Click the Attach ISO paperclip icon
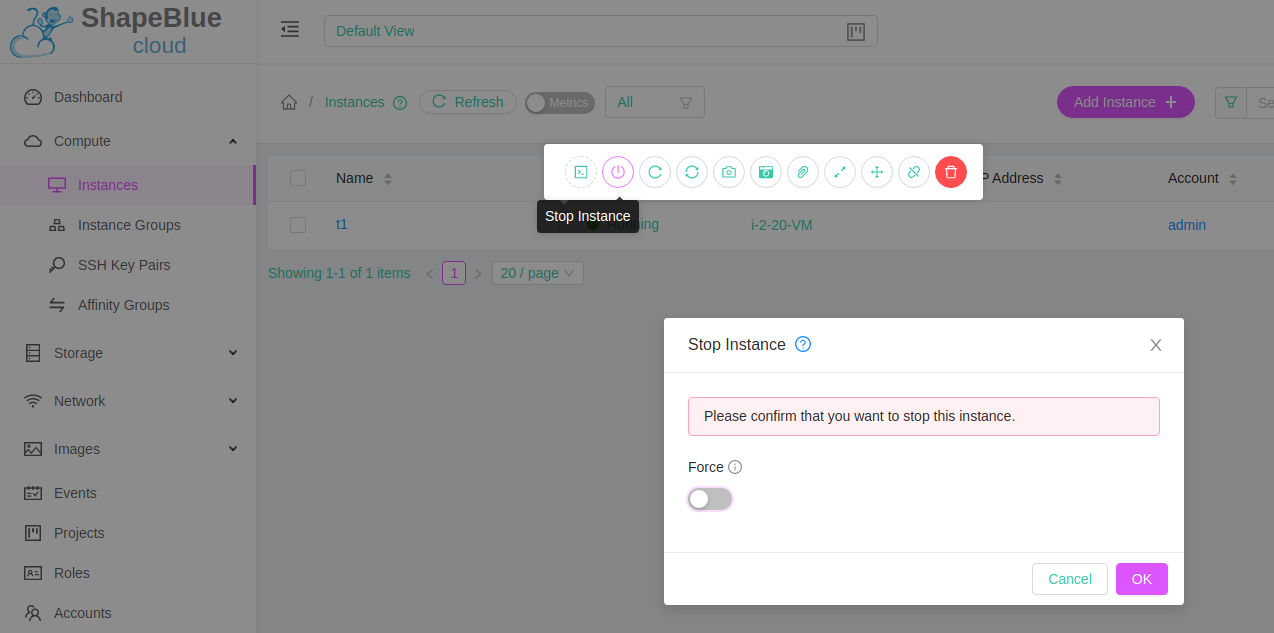Viewport: 1274px width, 633px height. (803, 172)
